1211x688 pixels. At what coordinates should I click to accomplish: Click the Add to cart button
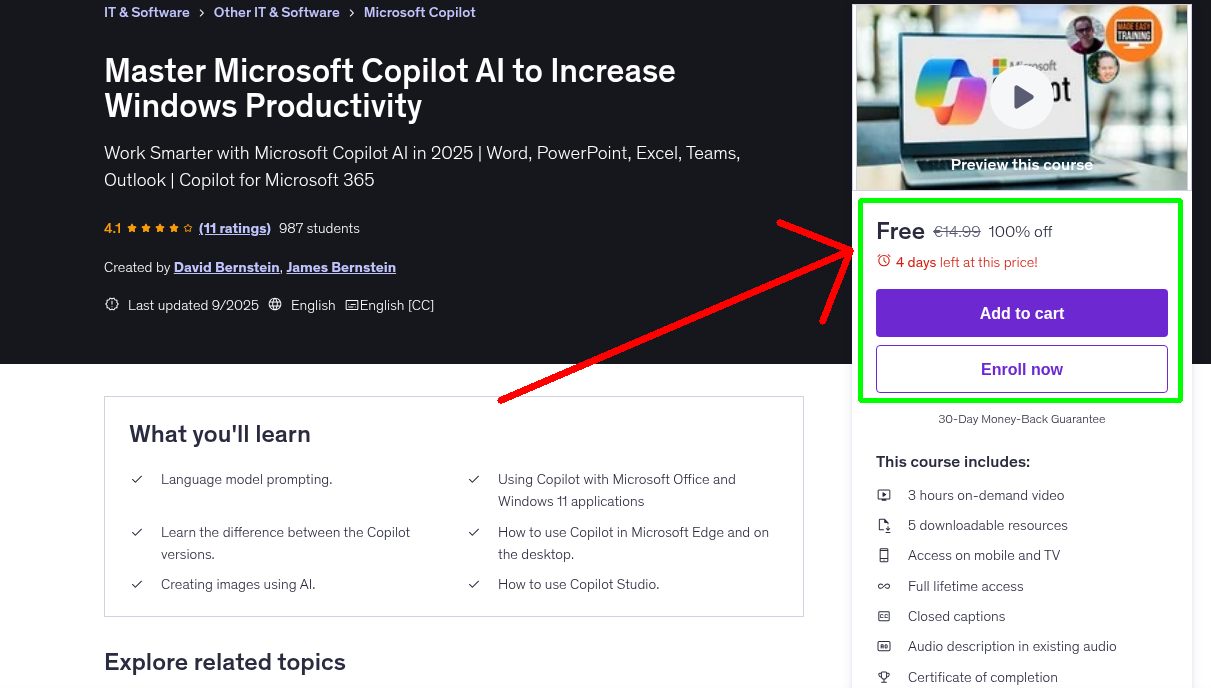pyautogui.click(x=1021, y=313)
